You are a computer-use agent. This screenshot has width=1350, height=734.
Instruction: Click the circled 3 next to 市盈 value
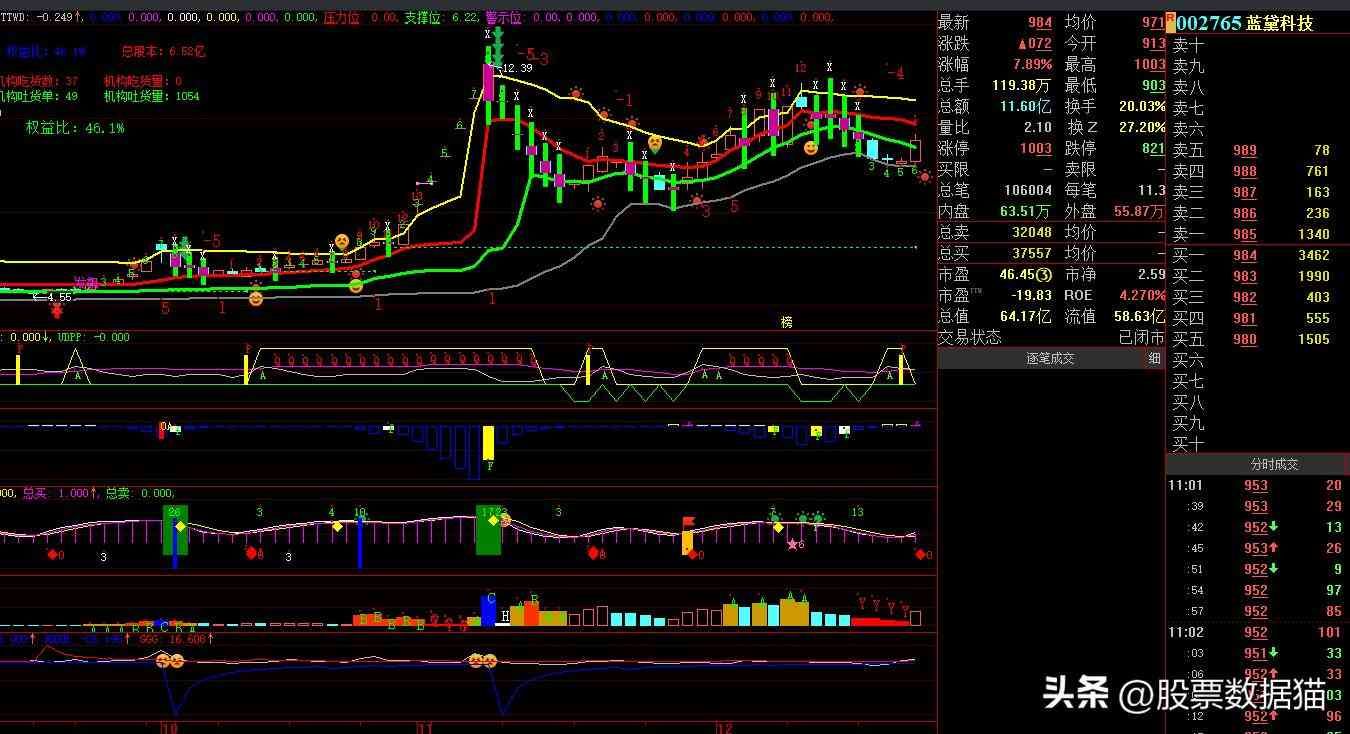(1043, 274)
